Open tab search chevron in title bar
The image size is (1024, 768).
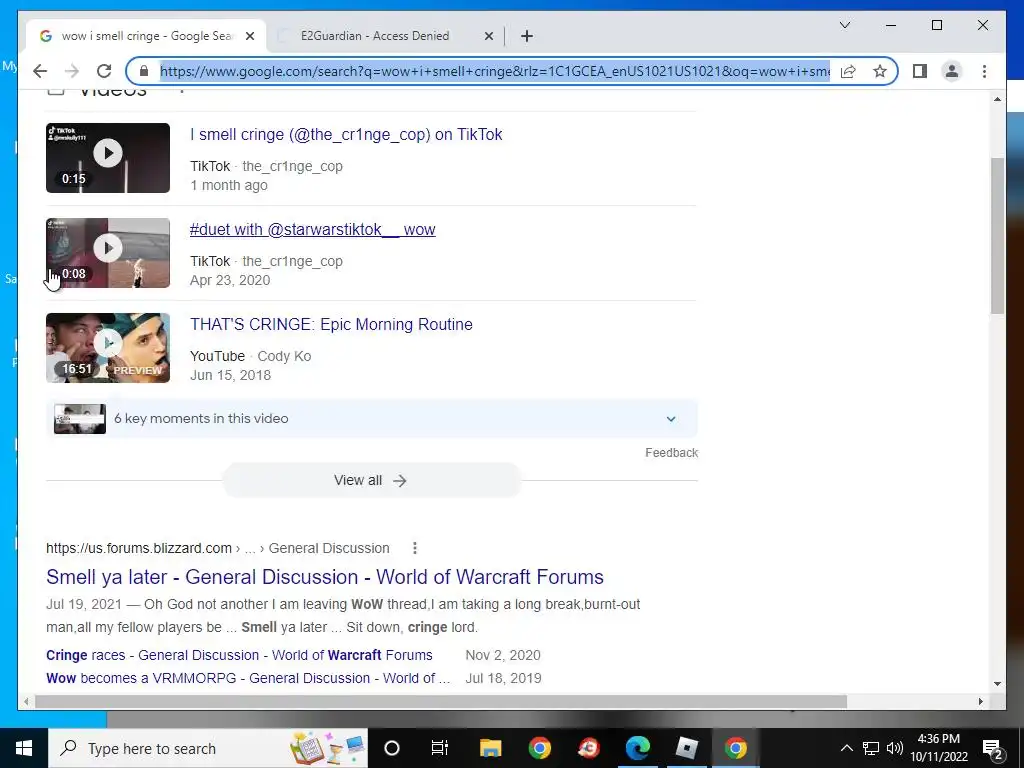coord(844,25)
